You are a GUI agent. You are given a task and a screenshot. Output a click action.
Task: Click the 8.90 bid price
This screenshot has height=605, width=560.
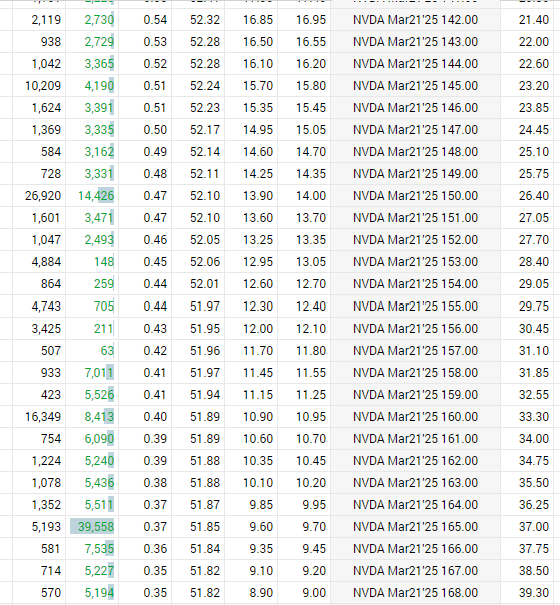261,593
